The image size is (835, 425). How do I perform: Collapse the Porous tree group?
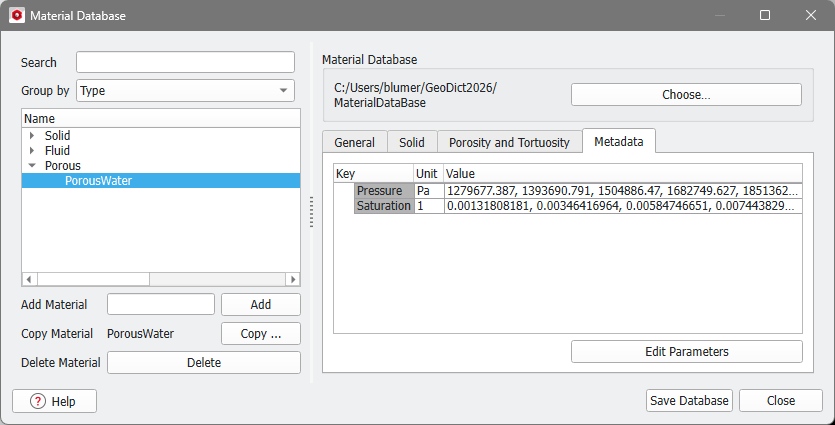32,166
